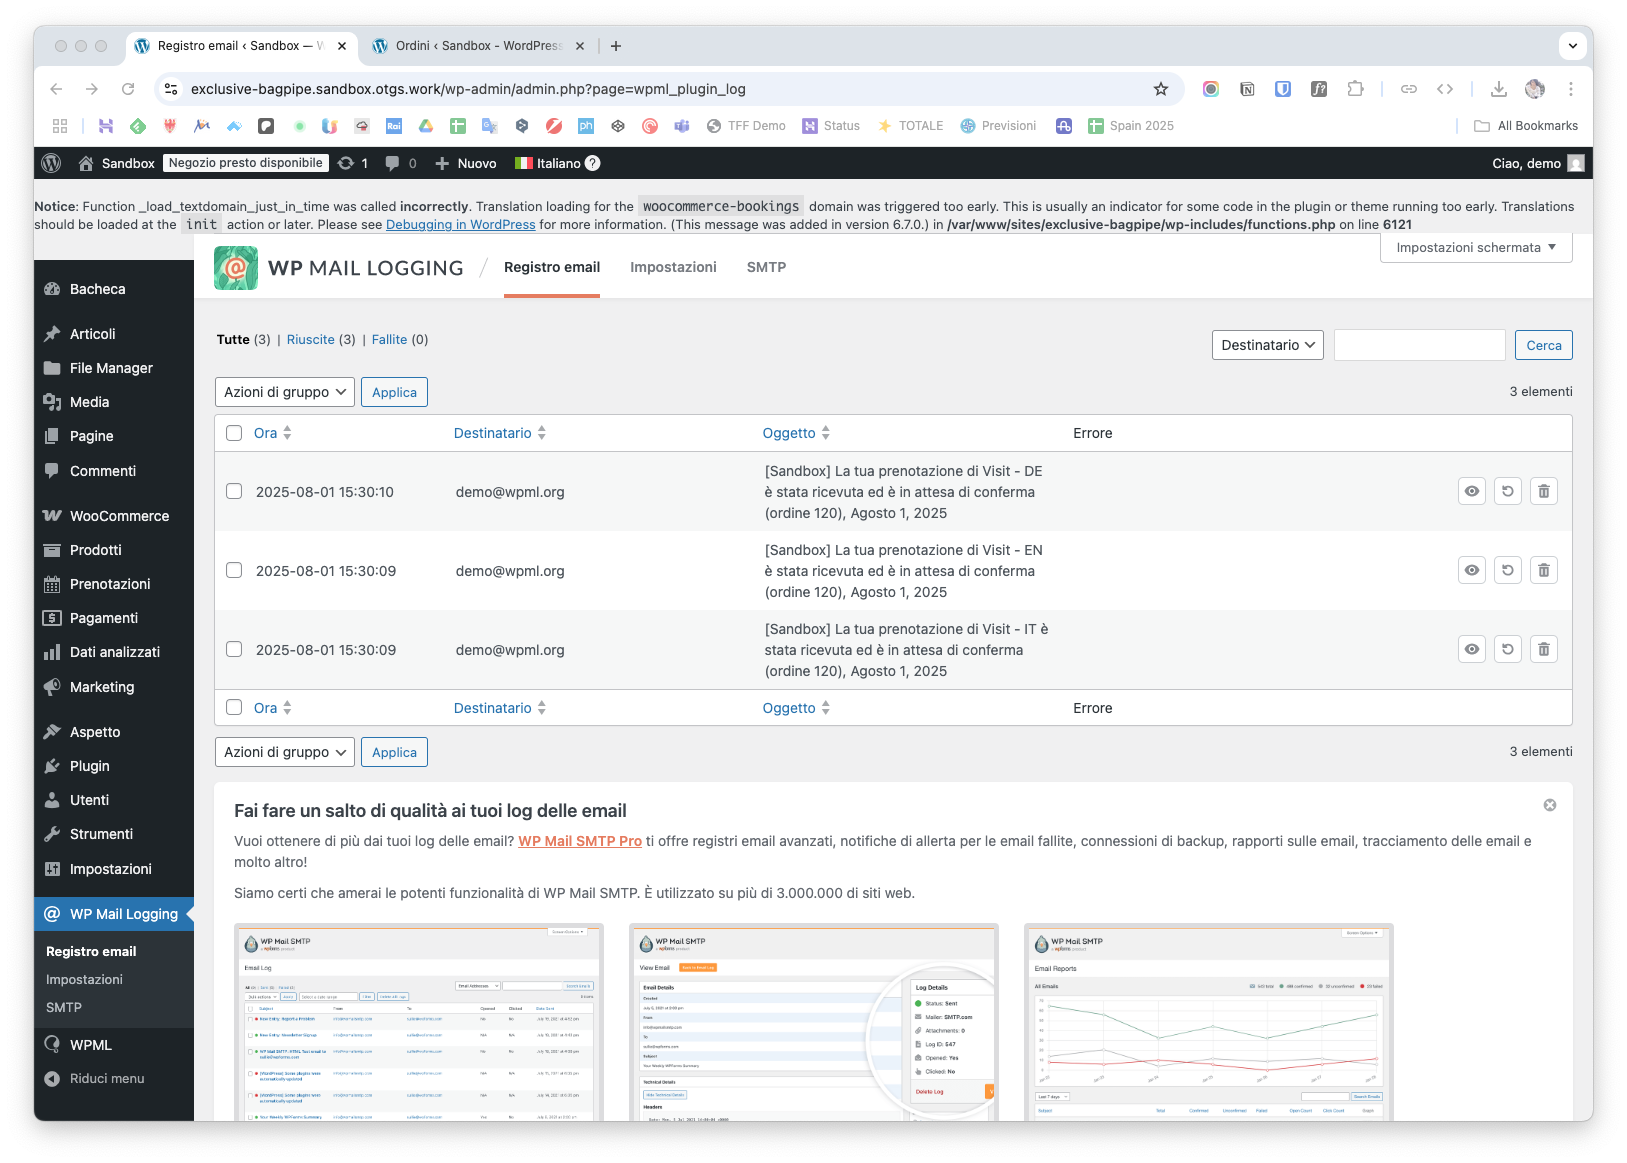This screenshot has height=1163, width=1627.
Task: Open browser downloads icon
Action: pyautogui.click(x=1498, y=89)
